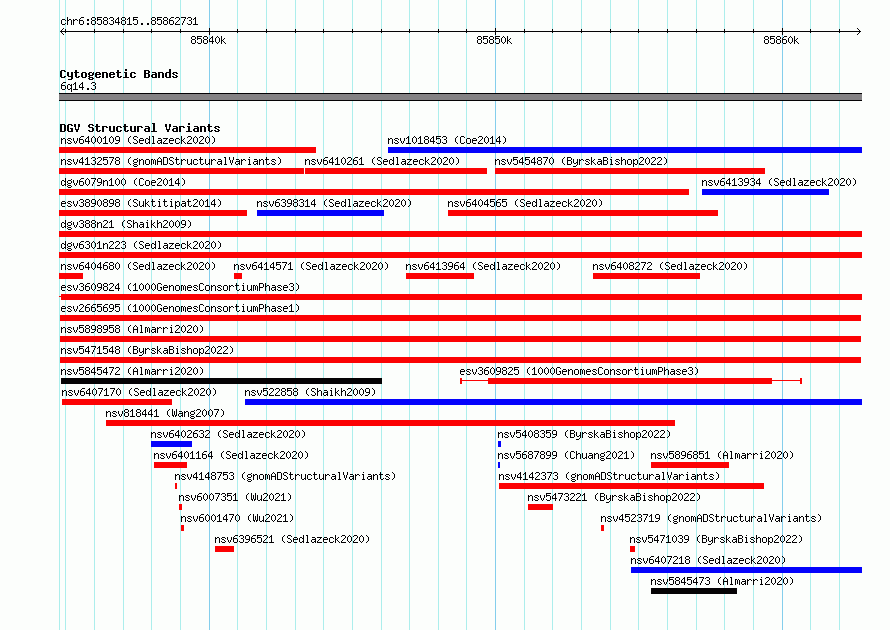Click the nsv6007351 (Wu2021) label
The width and height of the screenshot is (890, 630).
[236, 497]
